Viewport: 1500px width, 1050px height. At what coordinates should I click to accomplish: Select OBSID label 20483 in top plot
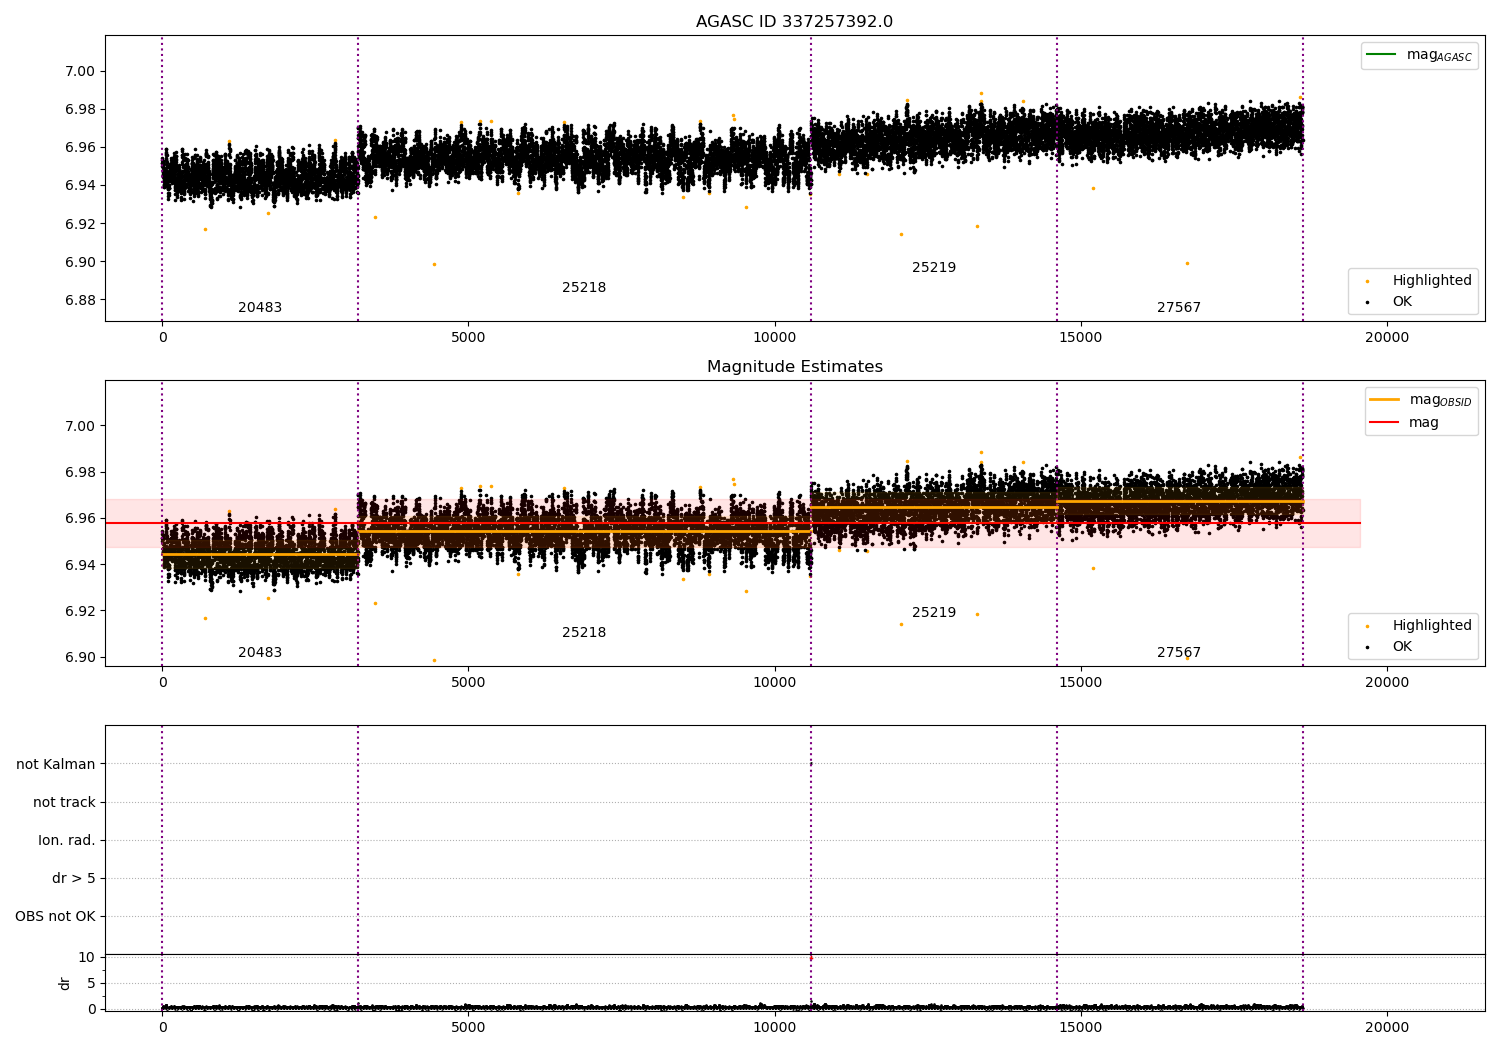coord(260,308)
